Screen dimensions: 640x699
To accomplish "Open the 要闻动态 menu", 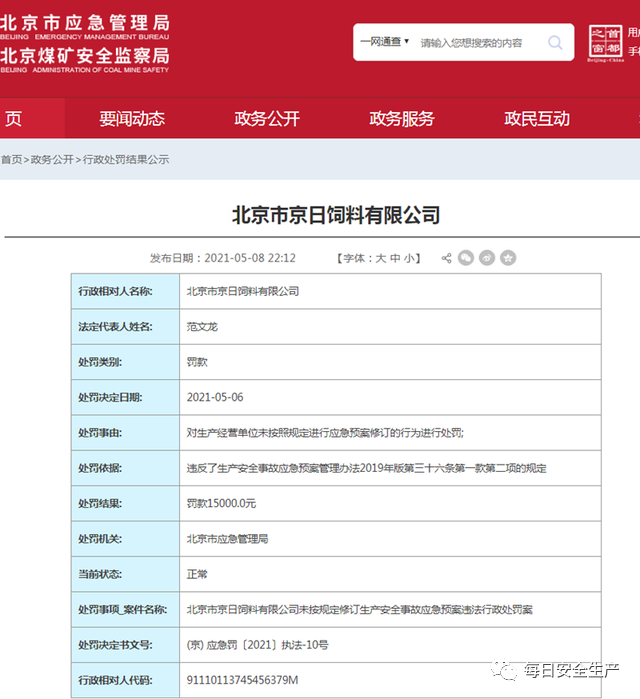I will [132, 119].
